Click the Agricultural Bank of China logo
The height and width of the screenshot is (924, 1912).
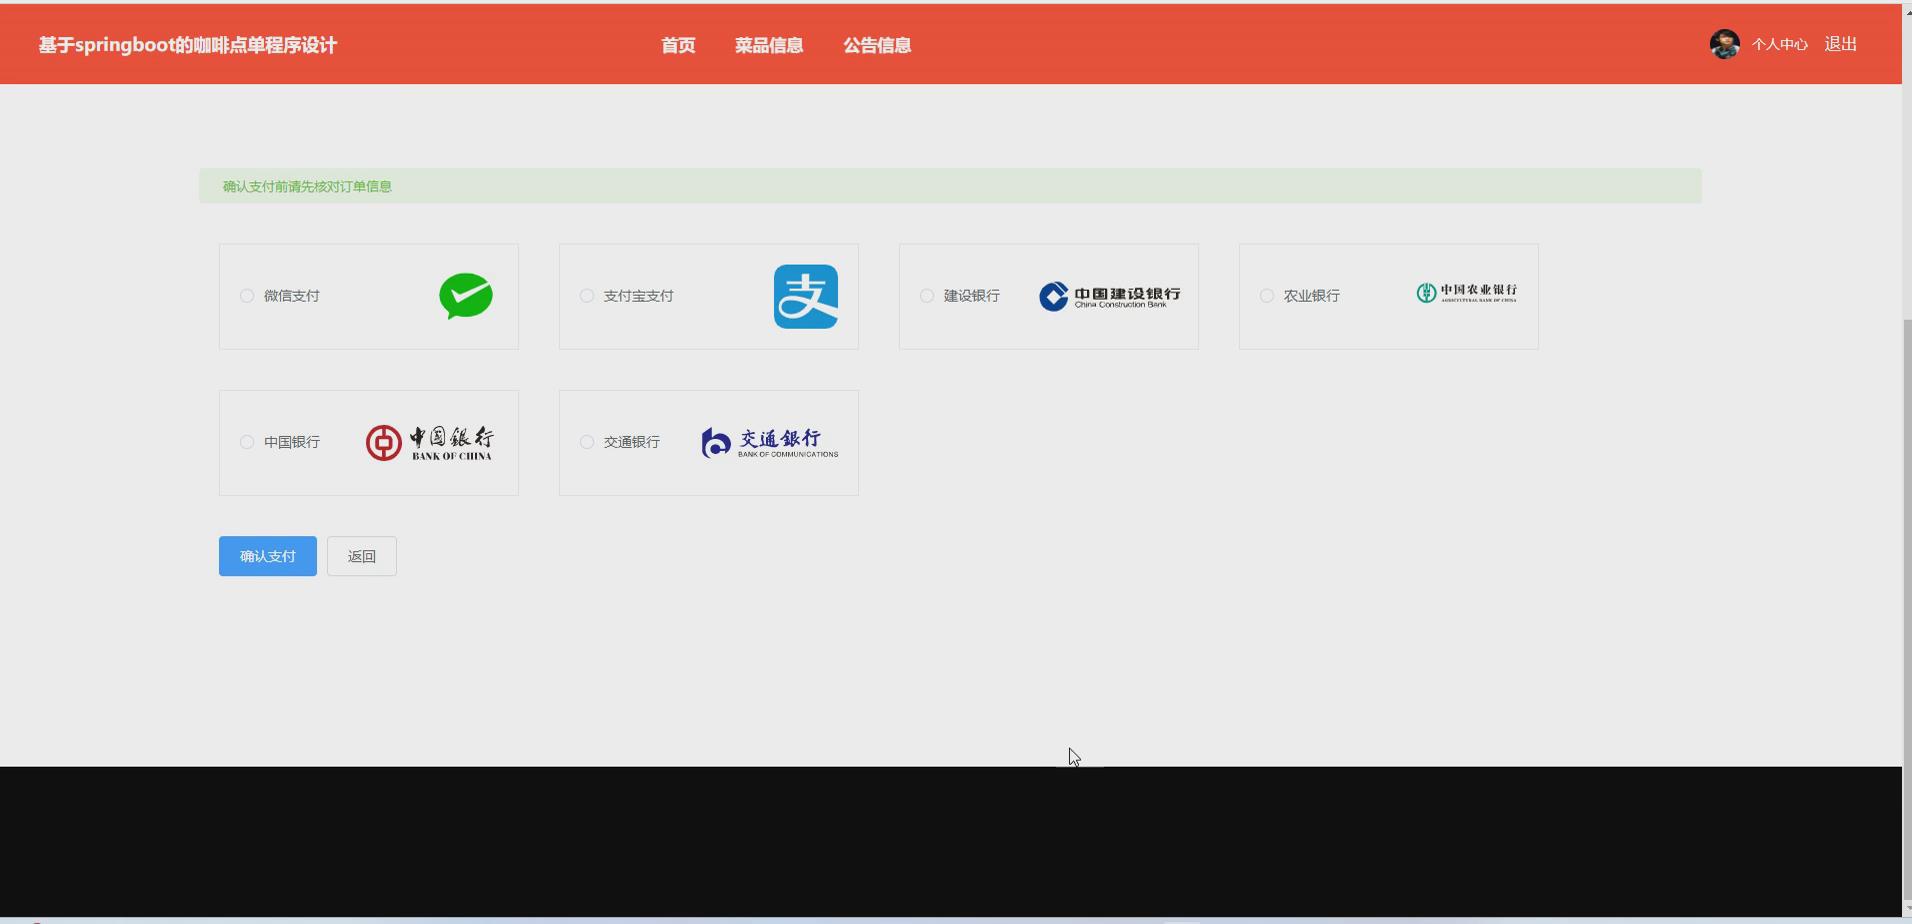1467,293
